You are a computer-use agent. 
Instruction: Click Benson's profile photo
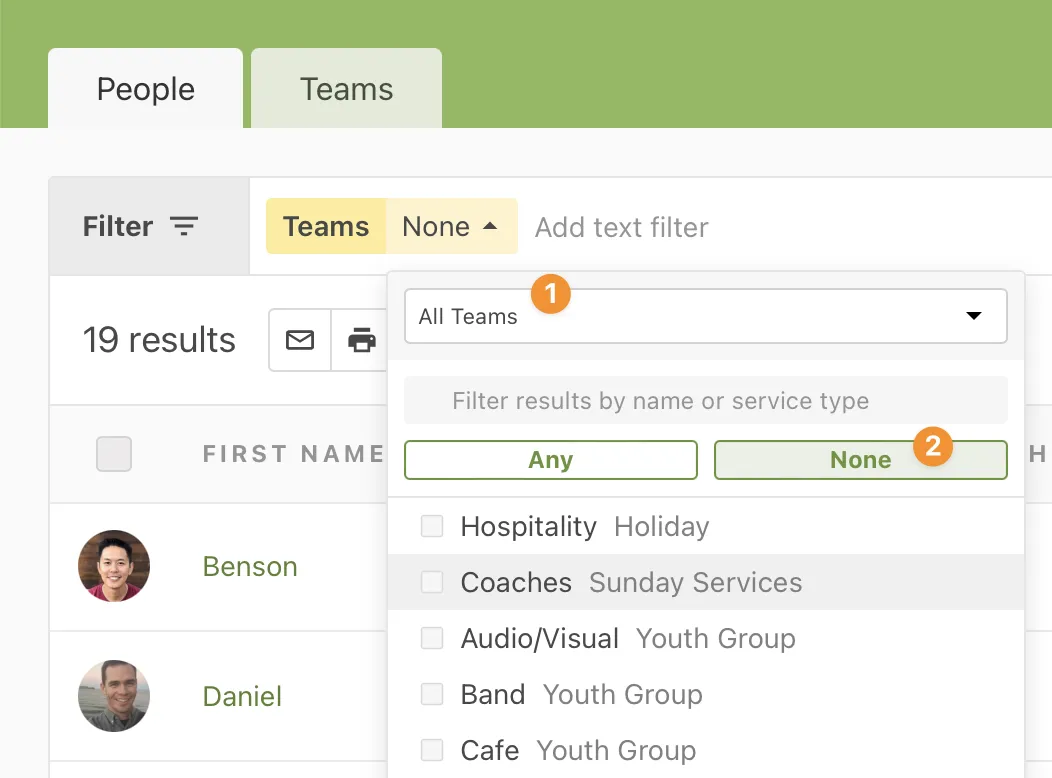113,567
